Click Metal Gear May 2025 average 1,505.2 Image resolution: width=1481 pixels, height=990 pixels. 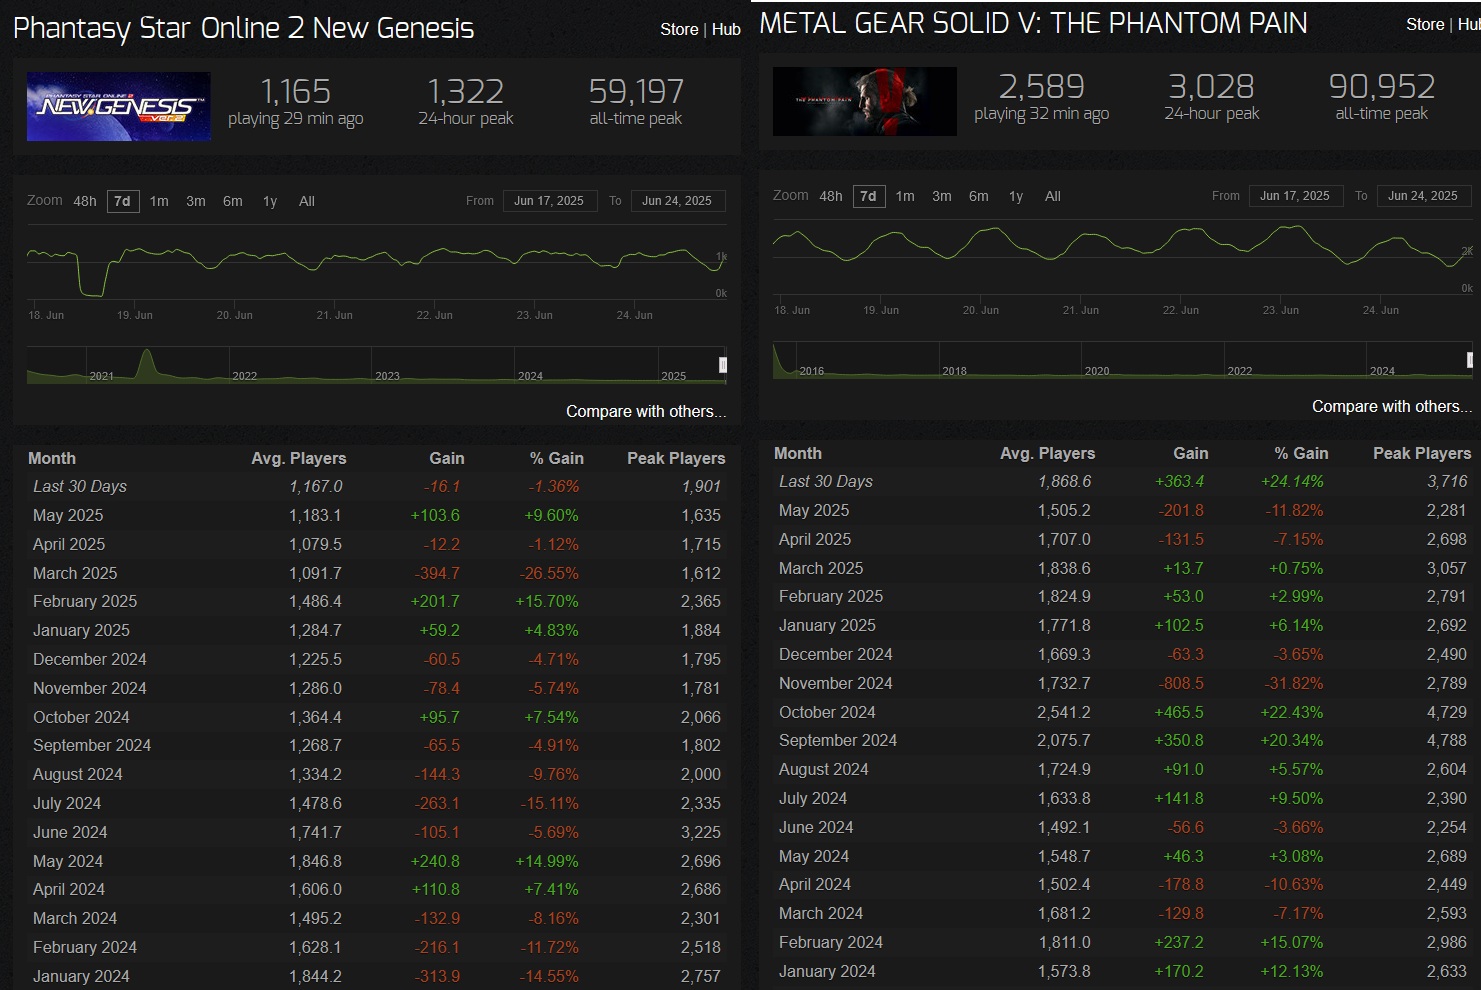1064,510
